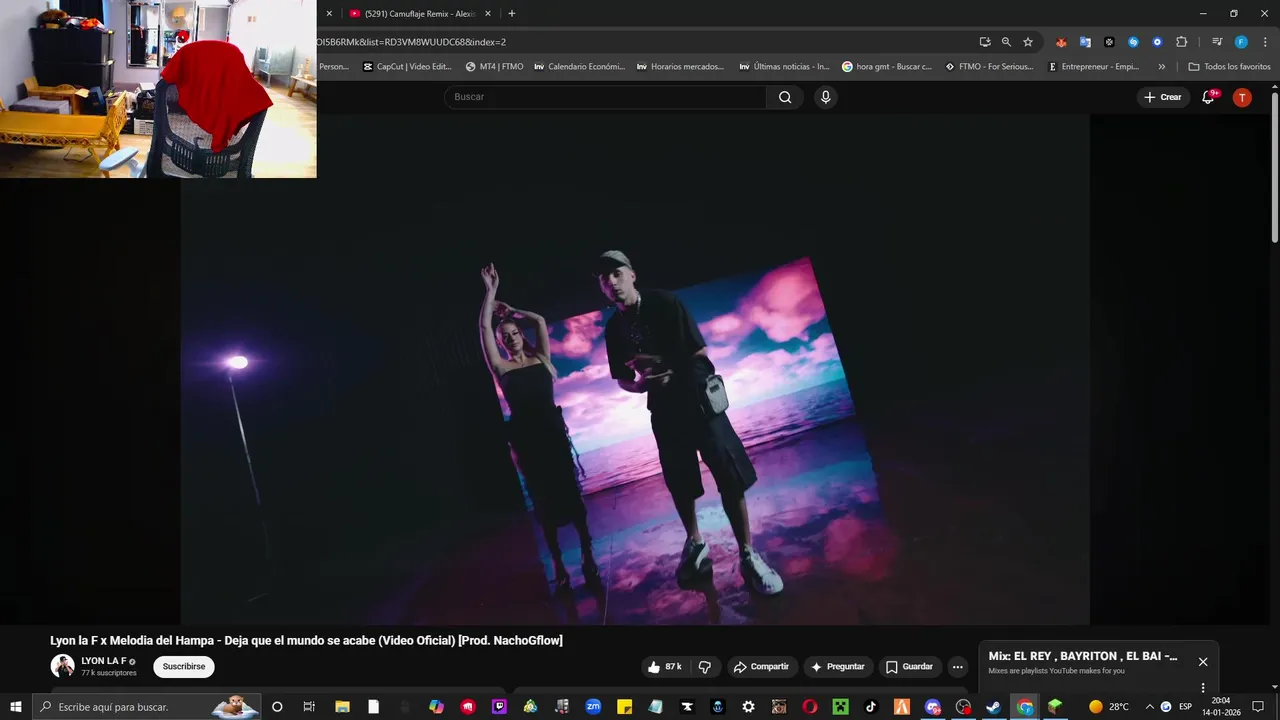Open the Mix playlist options menu
The height and width of the screenshot is (720, 1280).
[1203, 688]
